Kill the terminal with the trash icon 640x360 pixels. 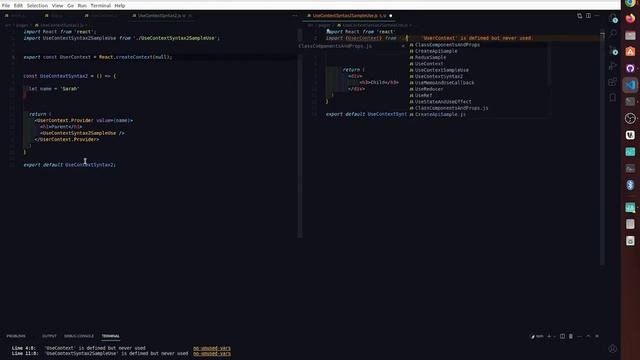[571, 336]
